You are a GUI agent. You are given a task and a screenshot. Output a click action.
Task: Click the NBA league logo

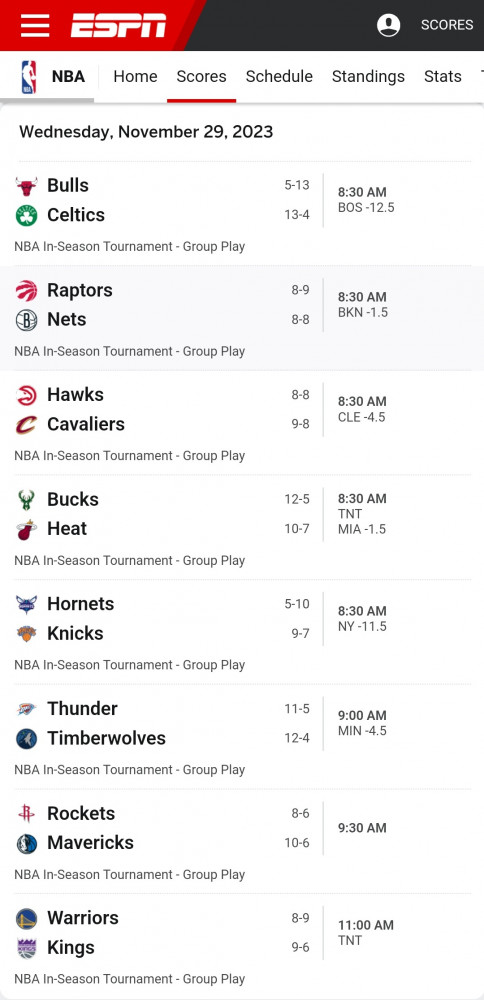click(28, 77)
